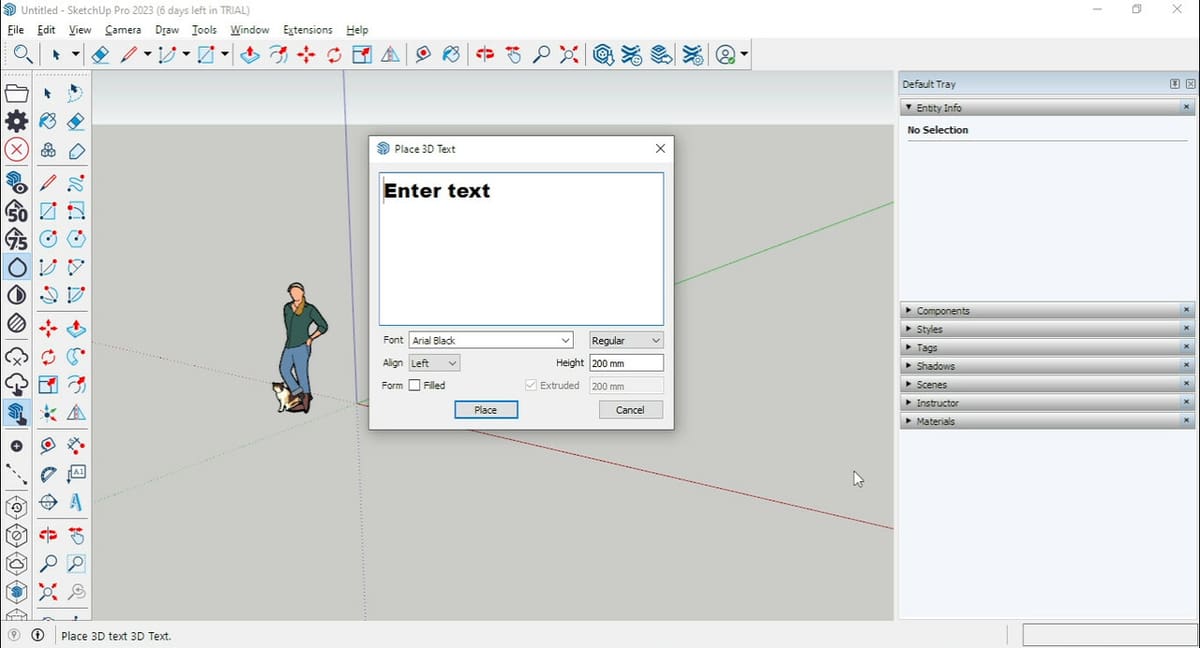Select the Lasso Select tool in left toolbar

(x=76, y=93)
